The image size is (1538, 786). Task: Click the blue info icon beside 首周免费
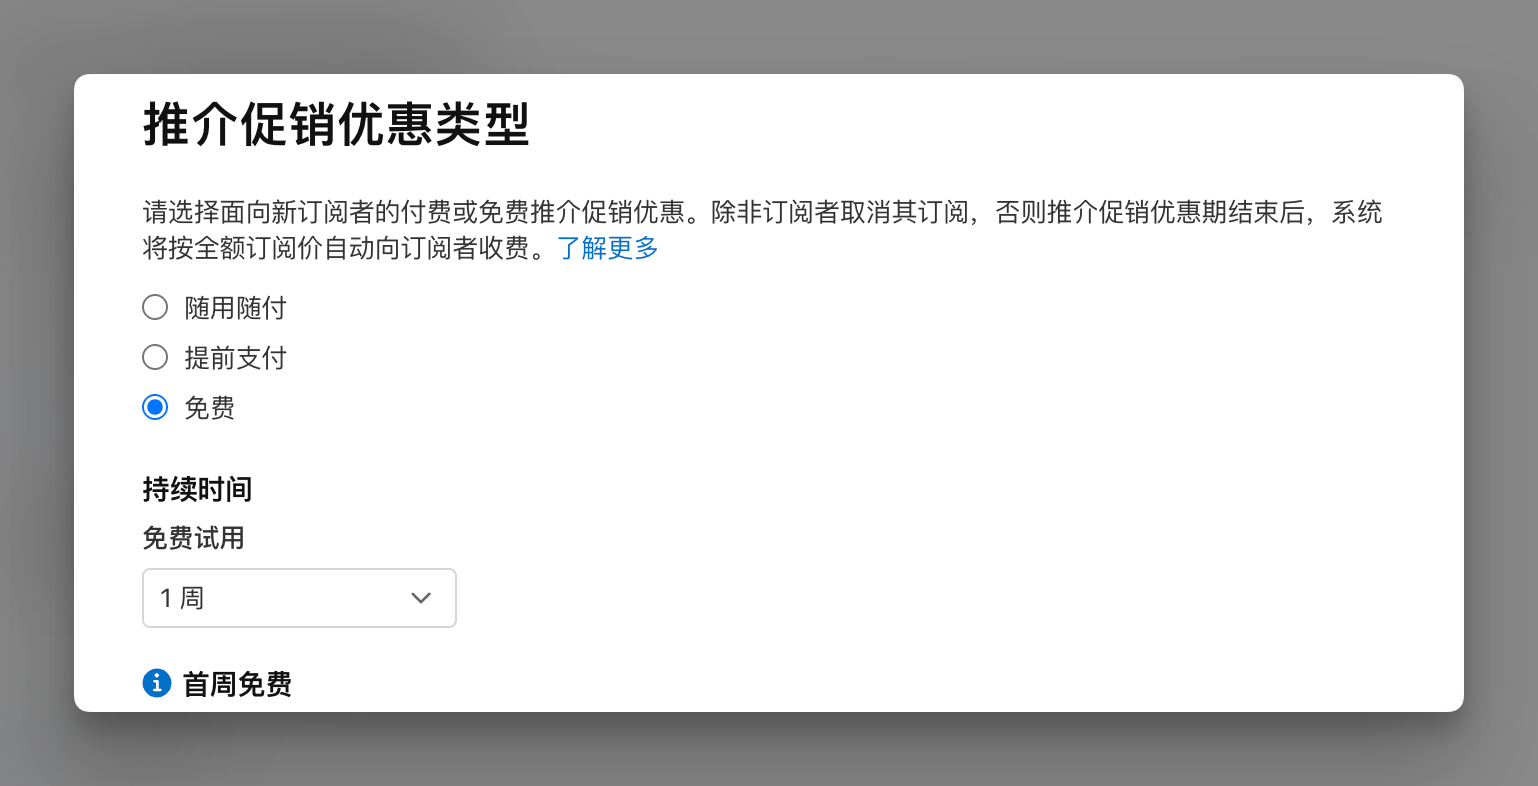[x=157, y=684]
